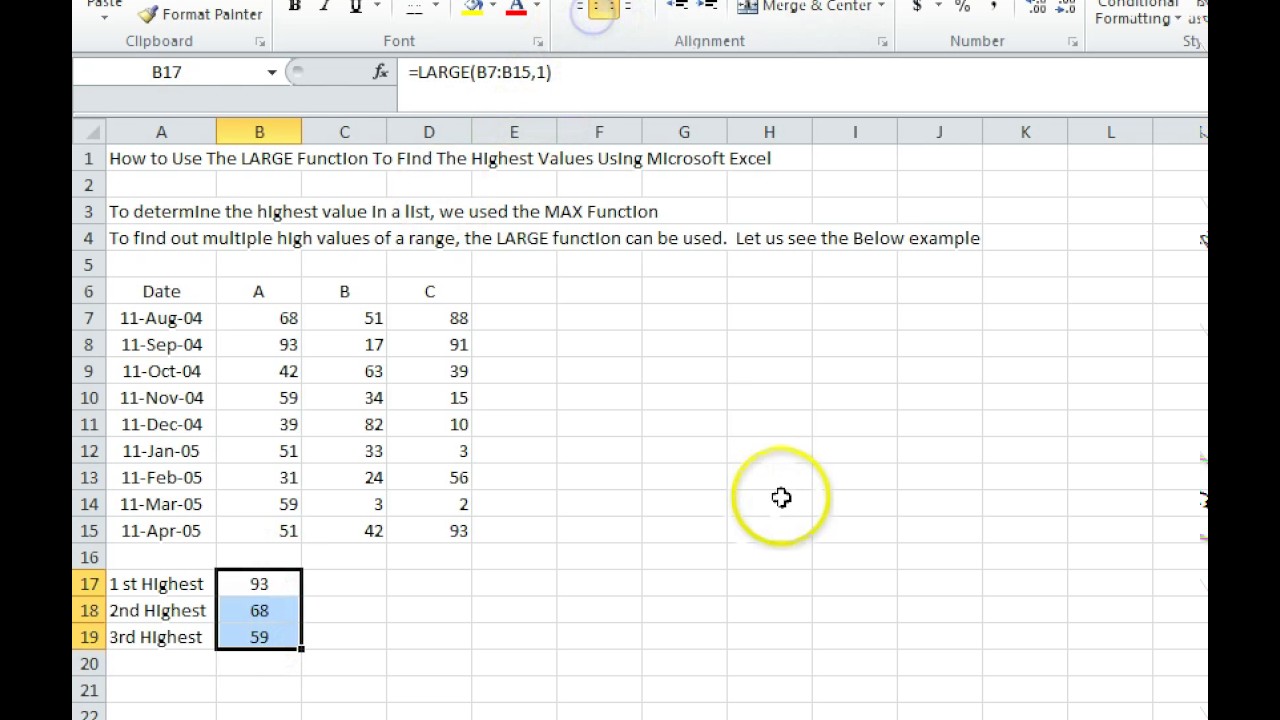This screenshot has width=1280, height=720.
Task: Select cell D14 with value 2
Action: (x=429, y=504)
